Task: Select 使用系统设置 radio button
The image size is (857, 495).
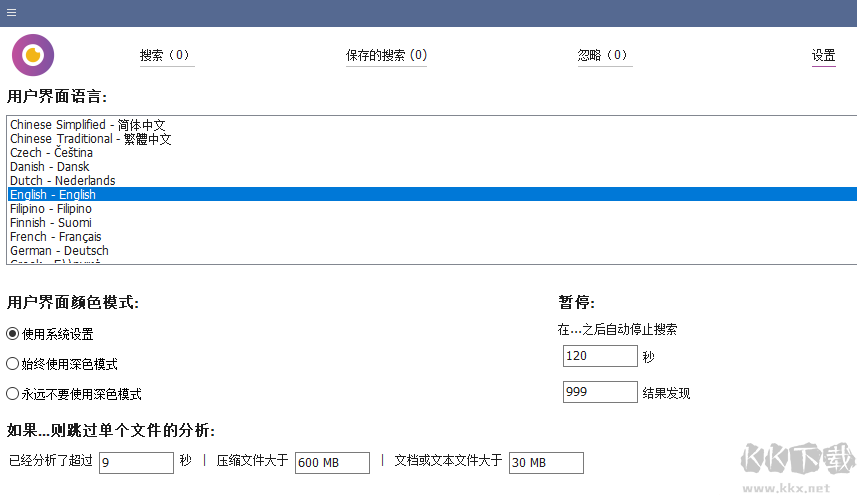Action: tap(13, 334)
